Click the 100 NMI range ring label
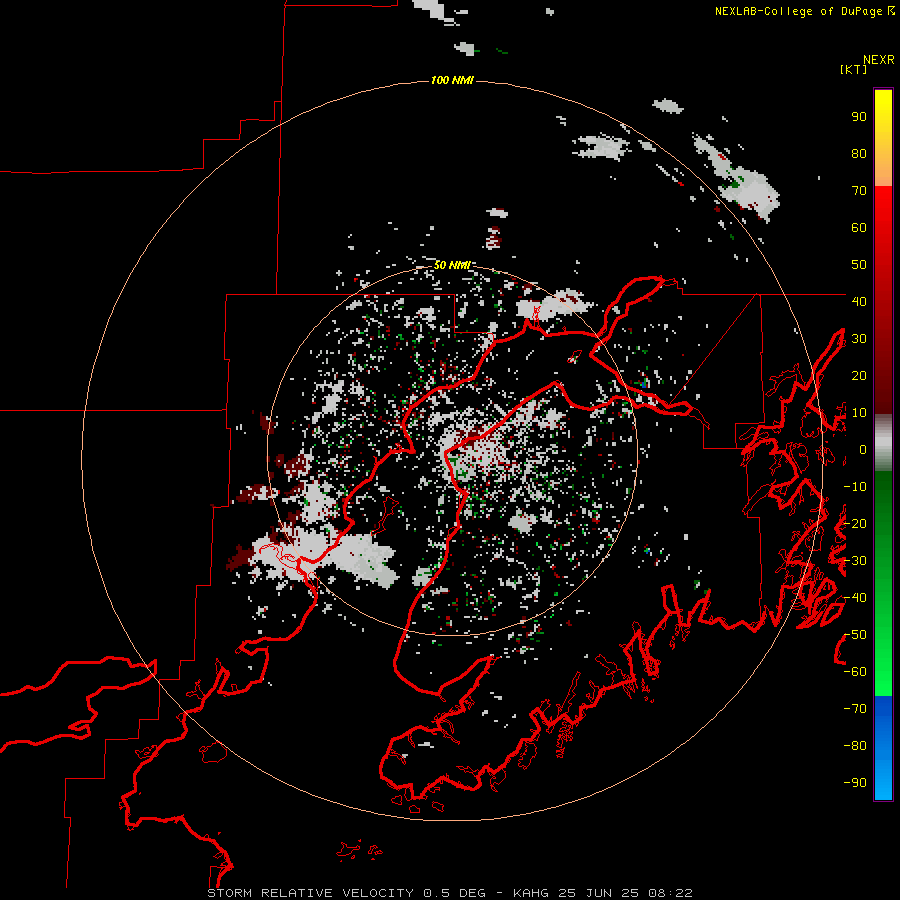The height and width of the screenshot is (900, 900). (452, 80)
